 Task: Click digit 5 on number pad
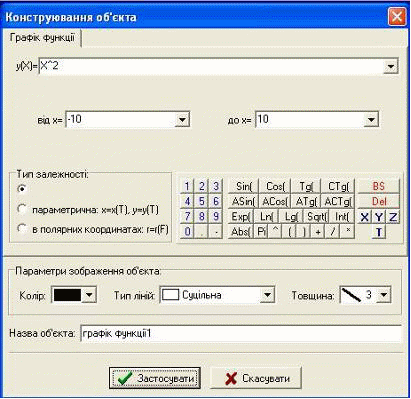(201, 201)
